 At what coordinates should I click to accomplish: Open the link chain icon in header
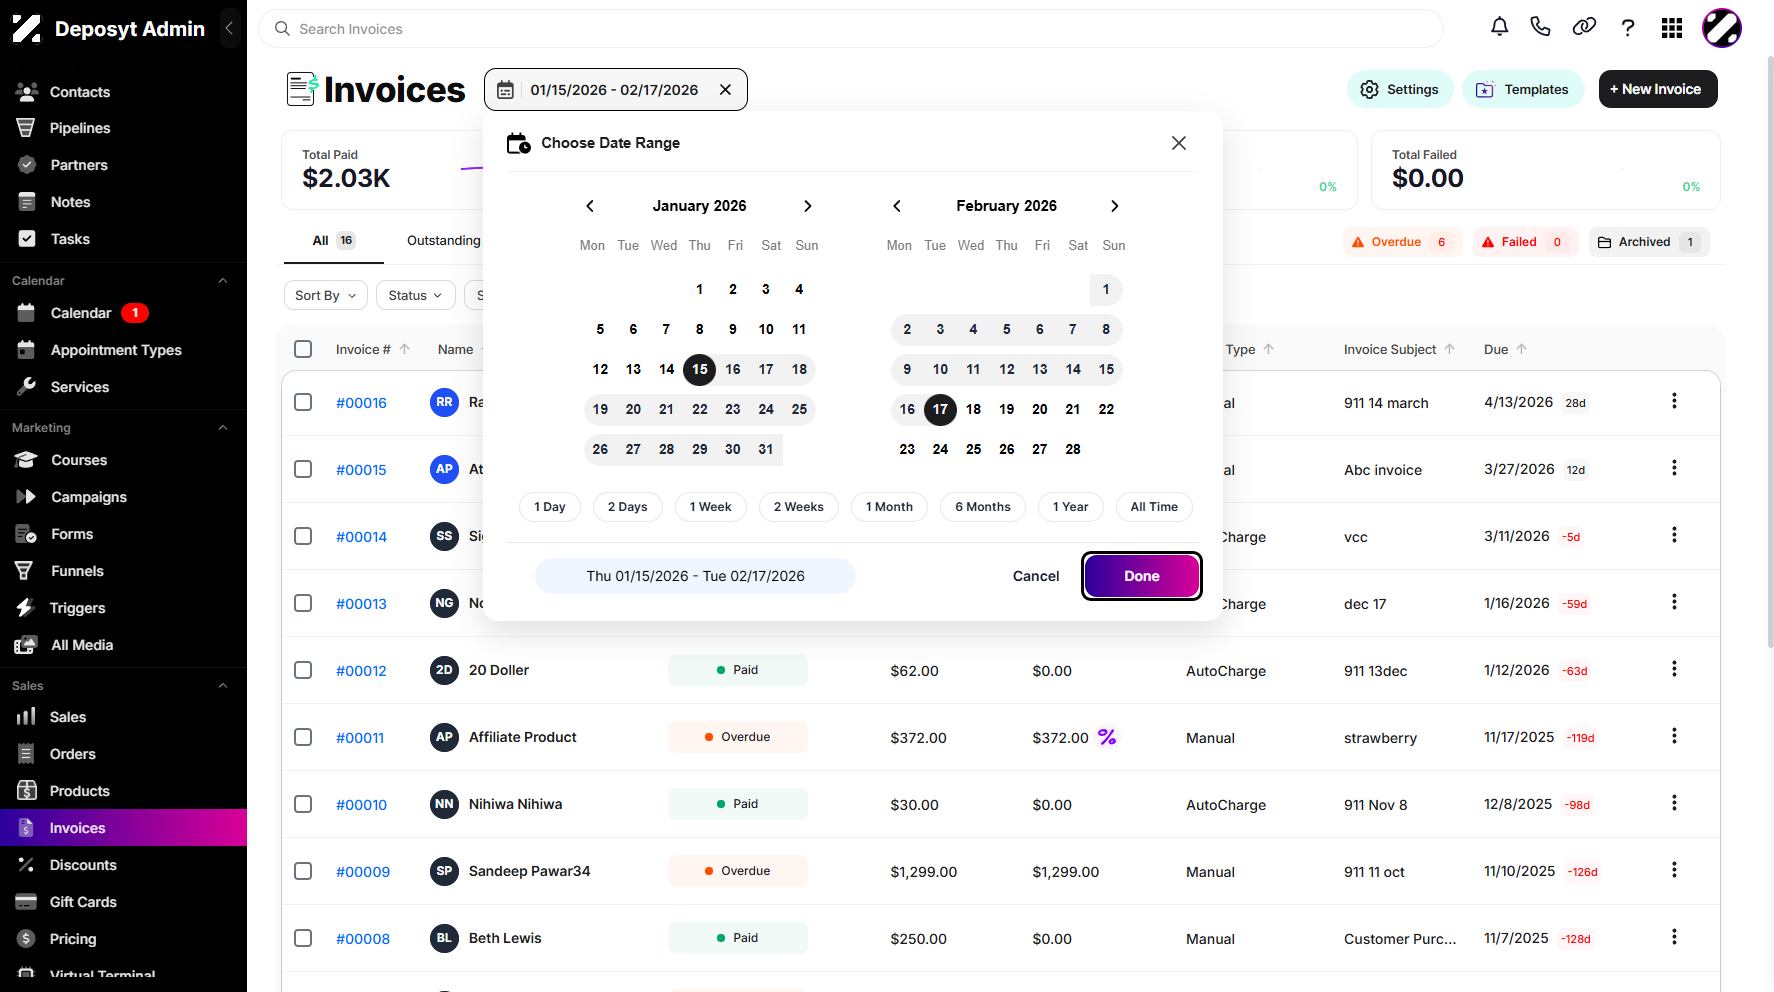1584,28
